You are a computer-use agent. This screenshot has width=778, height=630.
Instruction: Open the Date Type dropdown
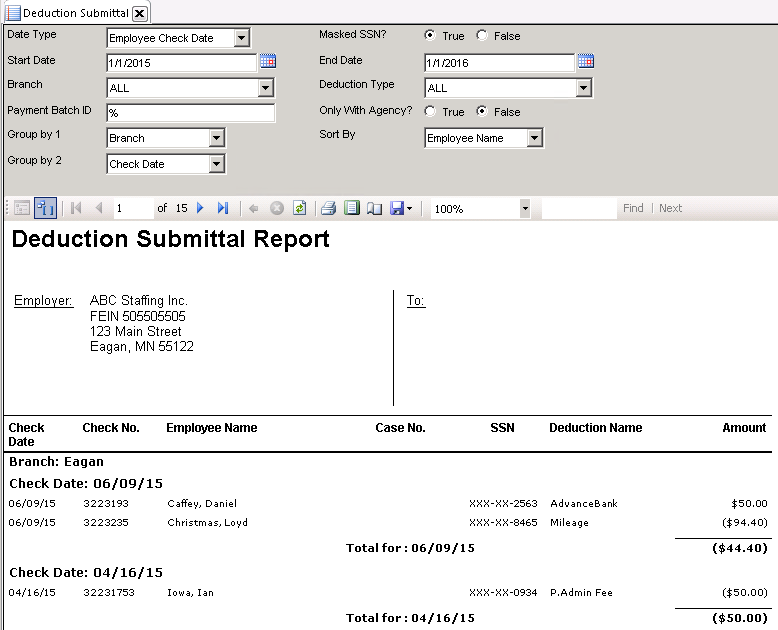pos(241,38)
